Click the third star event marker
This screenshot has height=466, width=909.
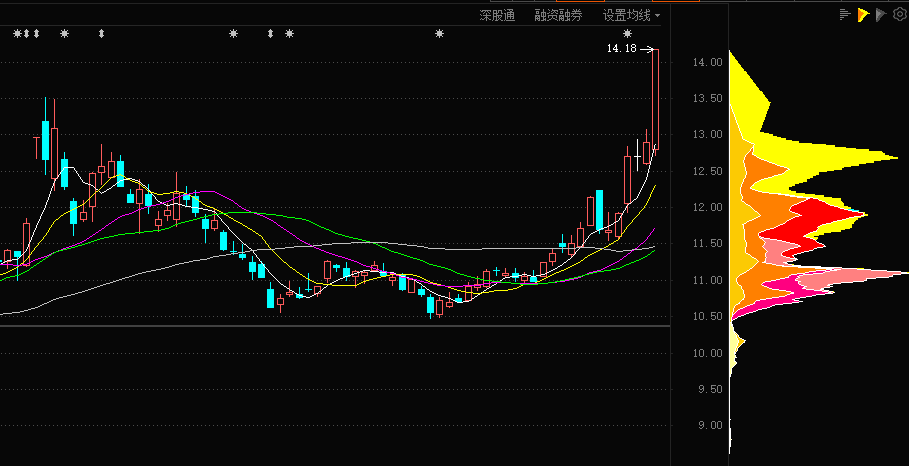(x=234, y=34)
